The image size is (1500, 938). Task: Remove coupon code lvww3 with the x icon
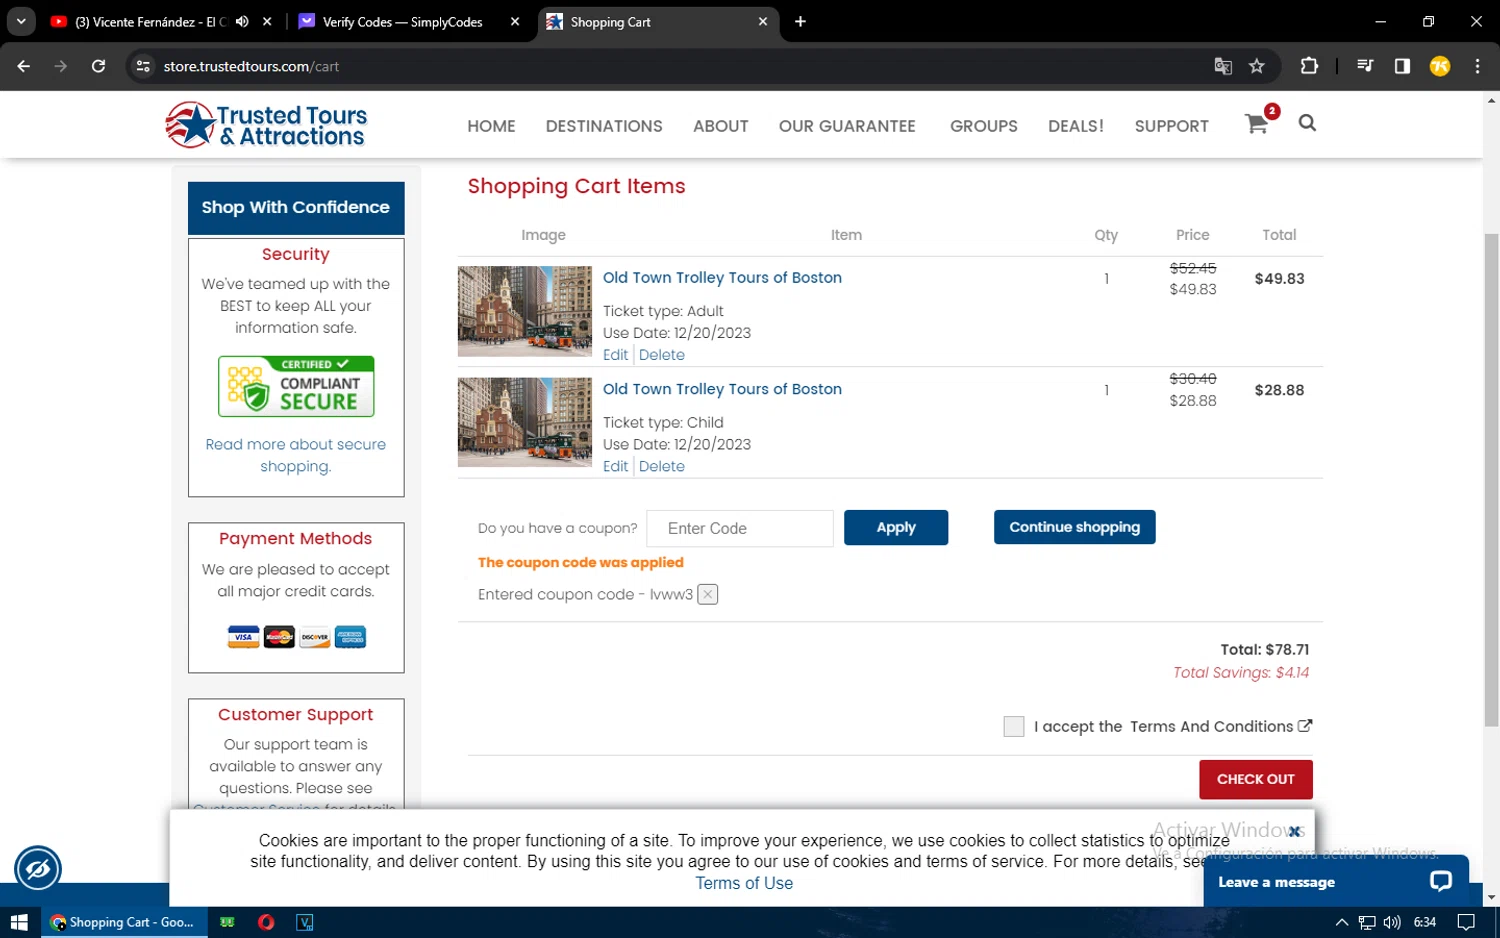[708, 594]
